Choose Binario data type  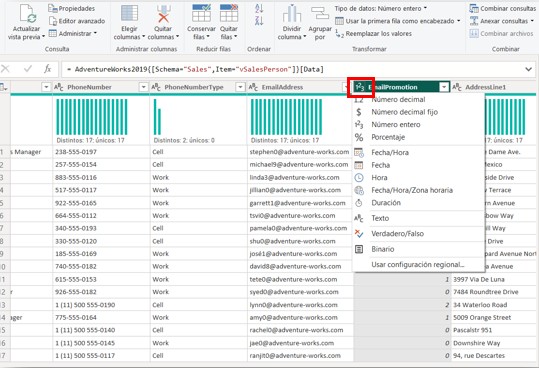[418, 249]
